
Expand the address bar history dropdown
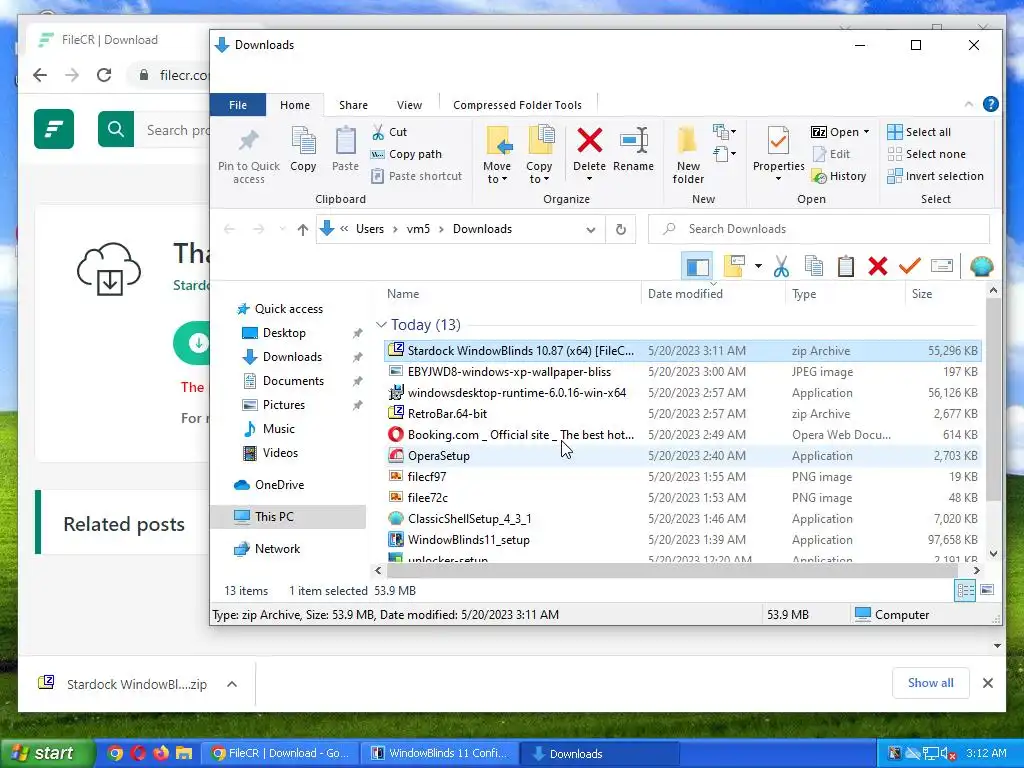590,229
